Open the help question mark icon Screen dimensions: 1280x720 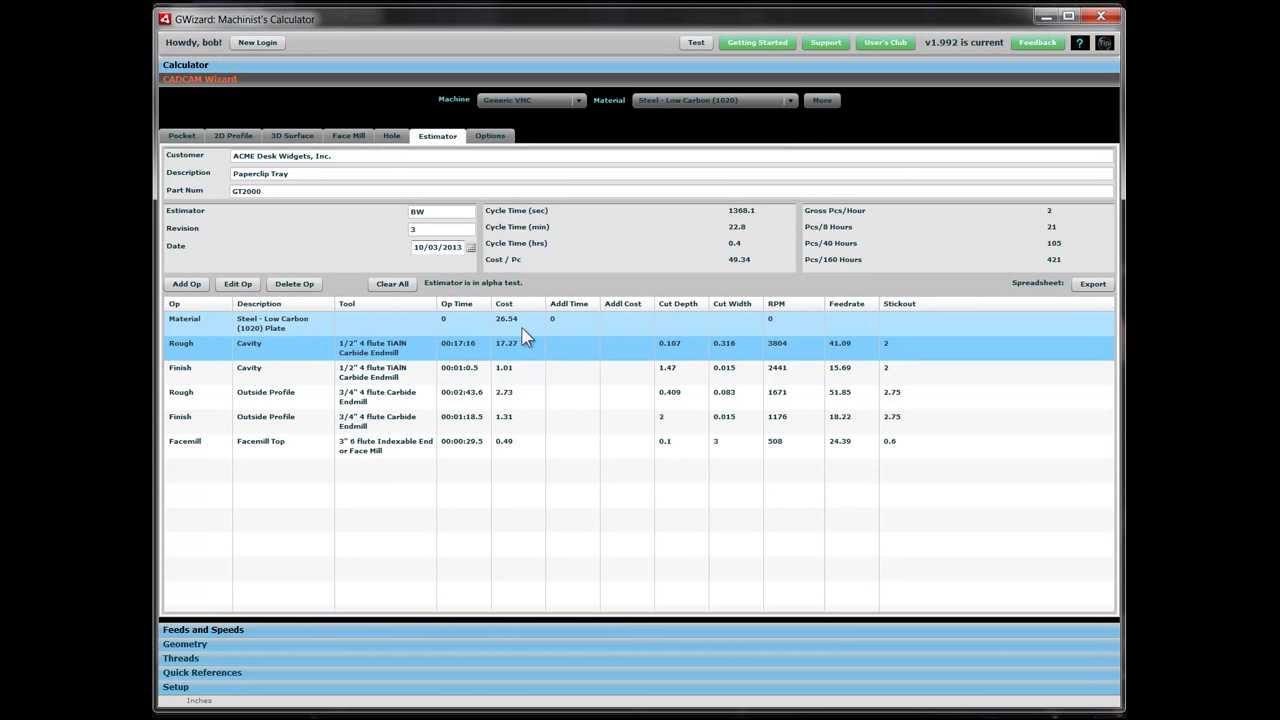tap(1080, 43)
